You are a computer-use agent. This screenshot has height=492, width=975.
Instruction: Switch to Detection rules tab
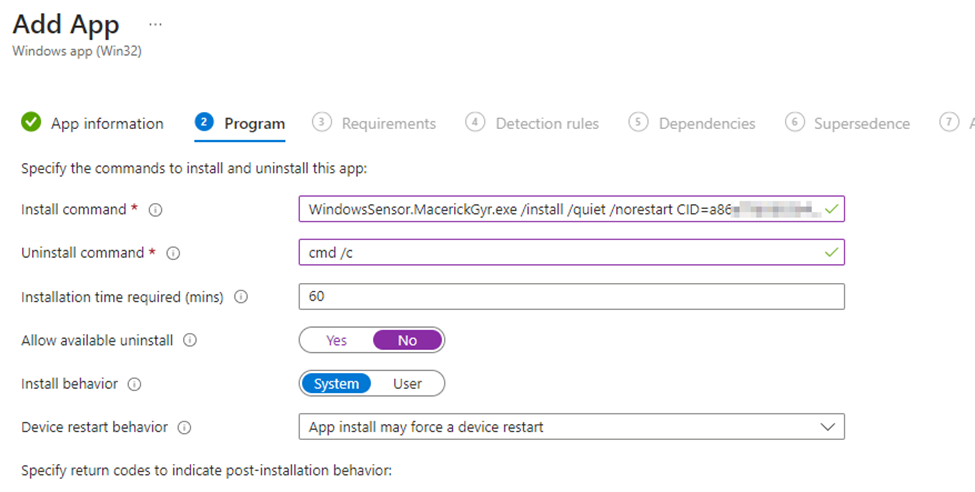(546, 124)
